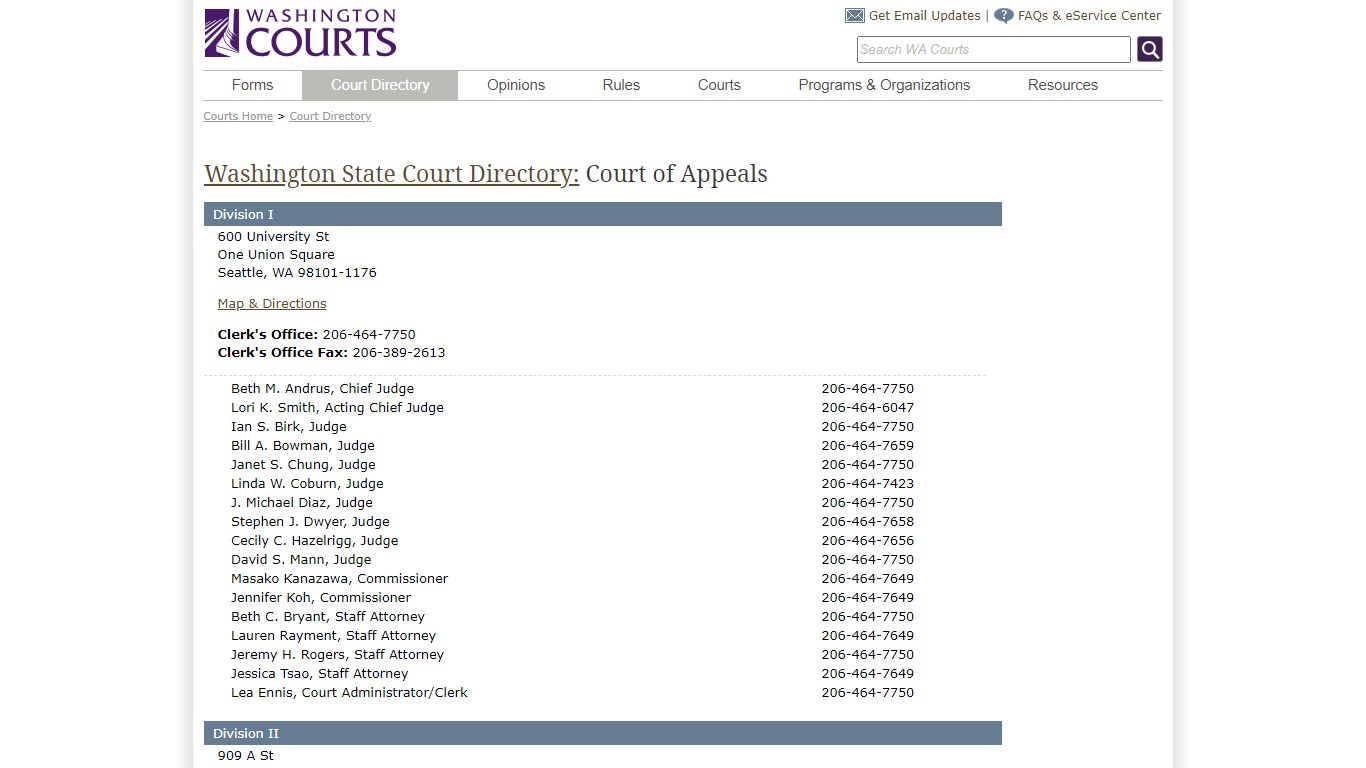The height and width of the screenshot is (768, 1366).
Task: Open the Resources menu
Action: point(1063,85)
